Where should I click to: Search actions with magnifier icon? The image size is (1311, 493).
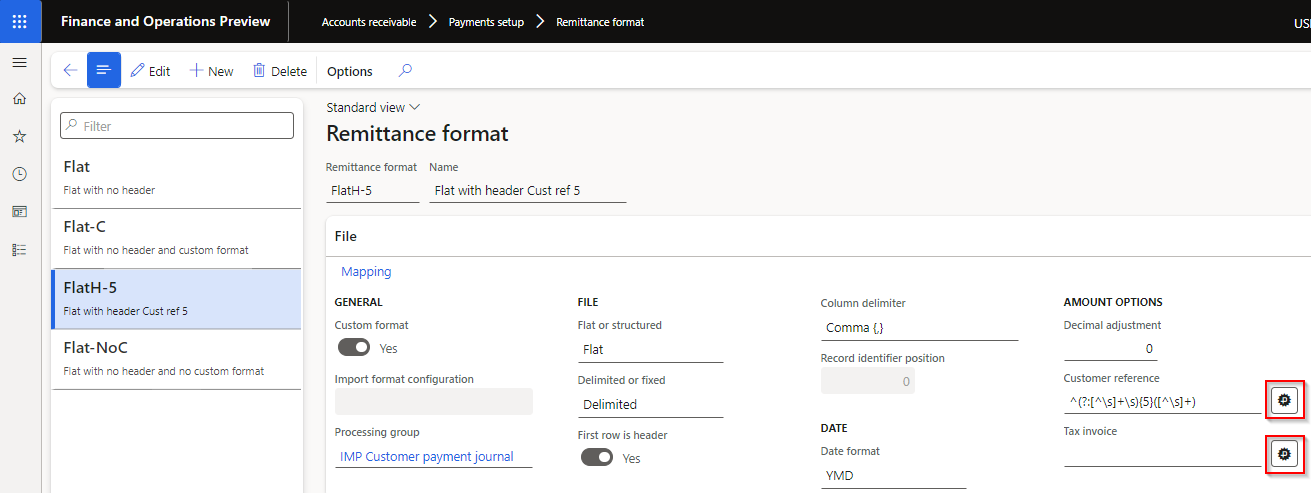click(x=405, y=71)
